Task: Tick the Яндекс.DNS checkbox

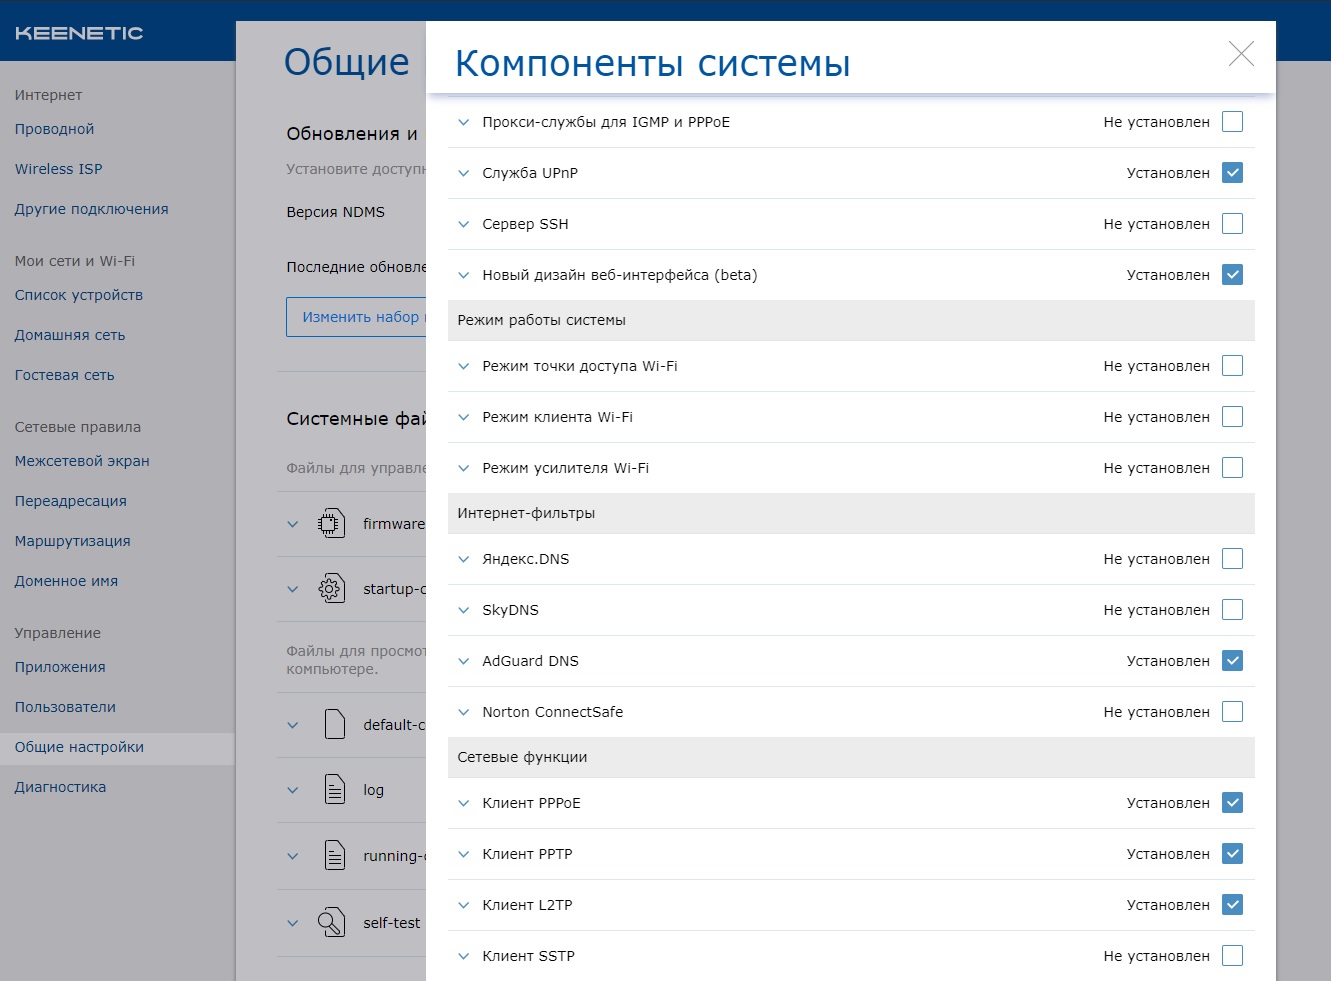Action: pos(1233,559)
